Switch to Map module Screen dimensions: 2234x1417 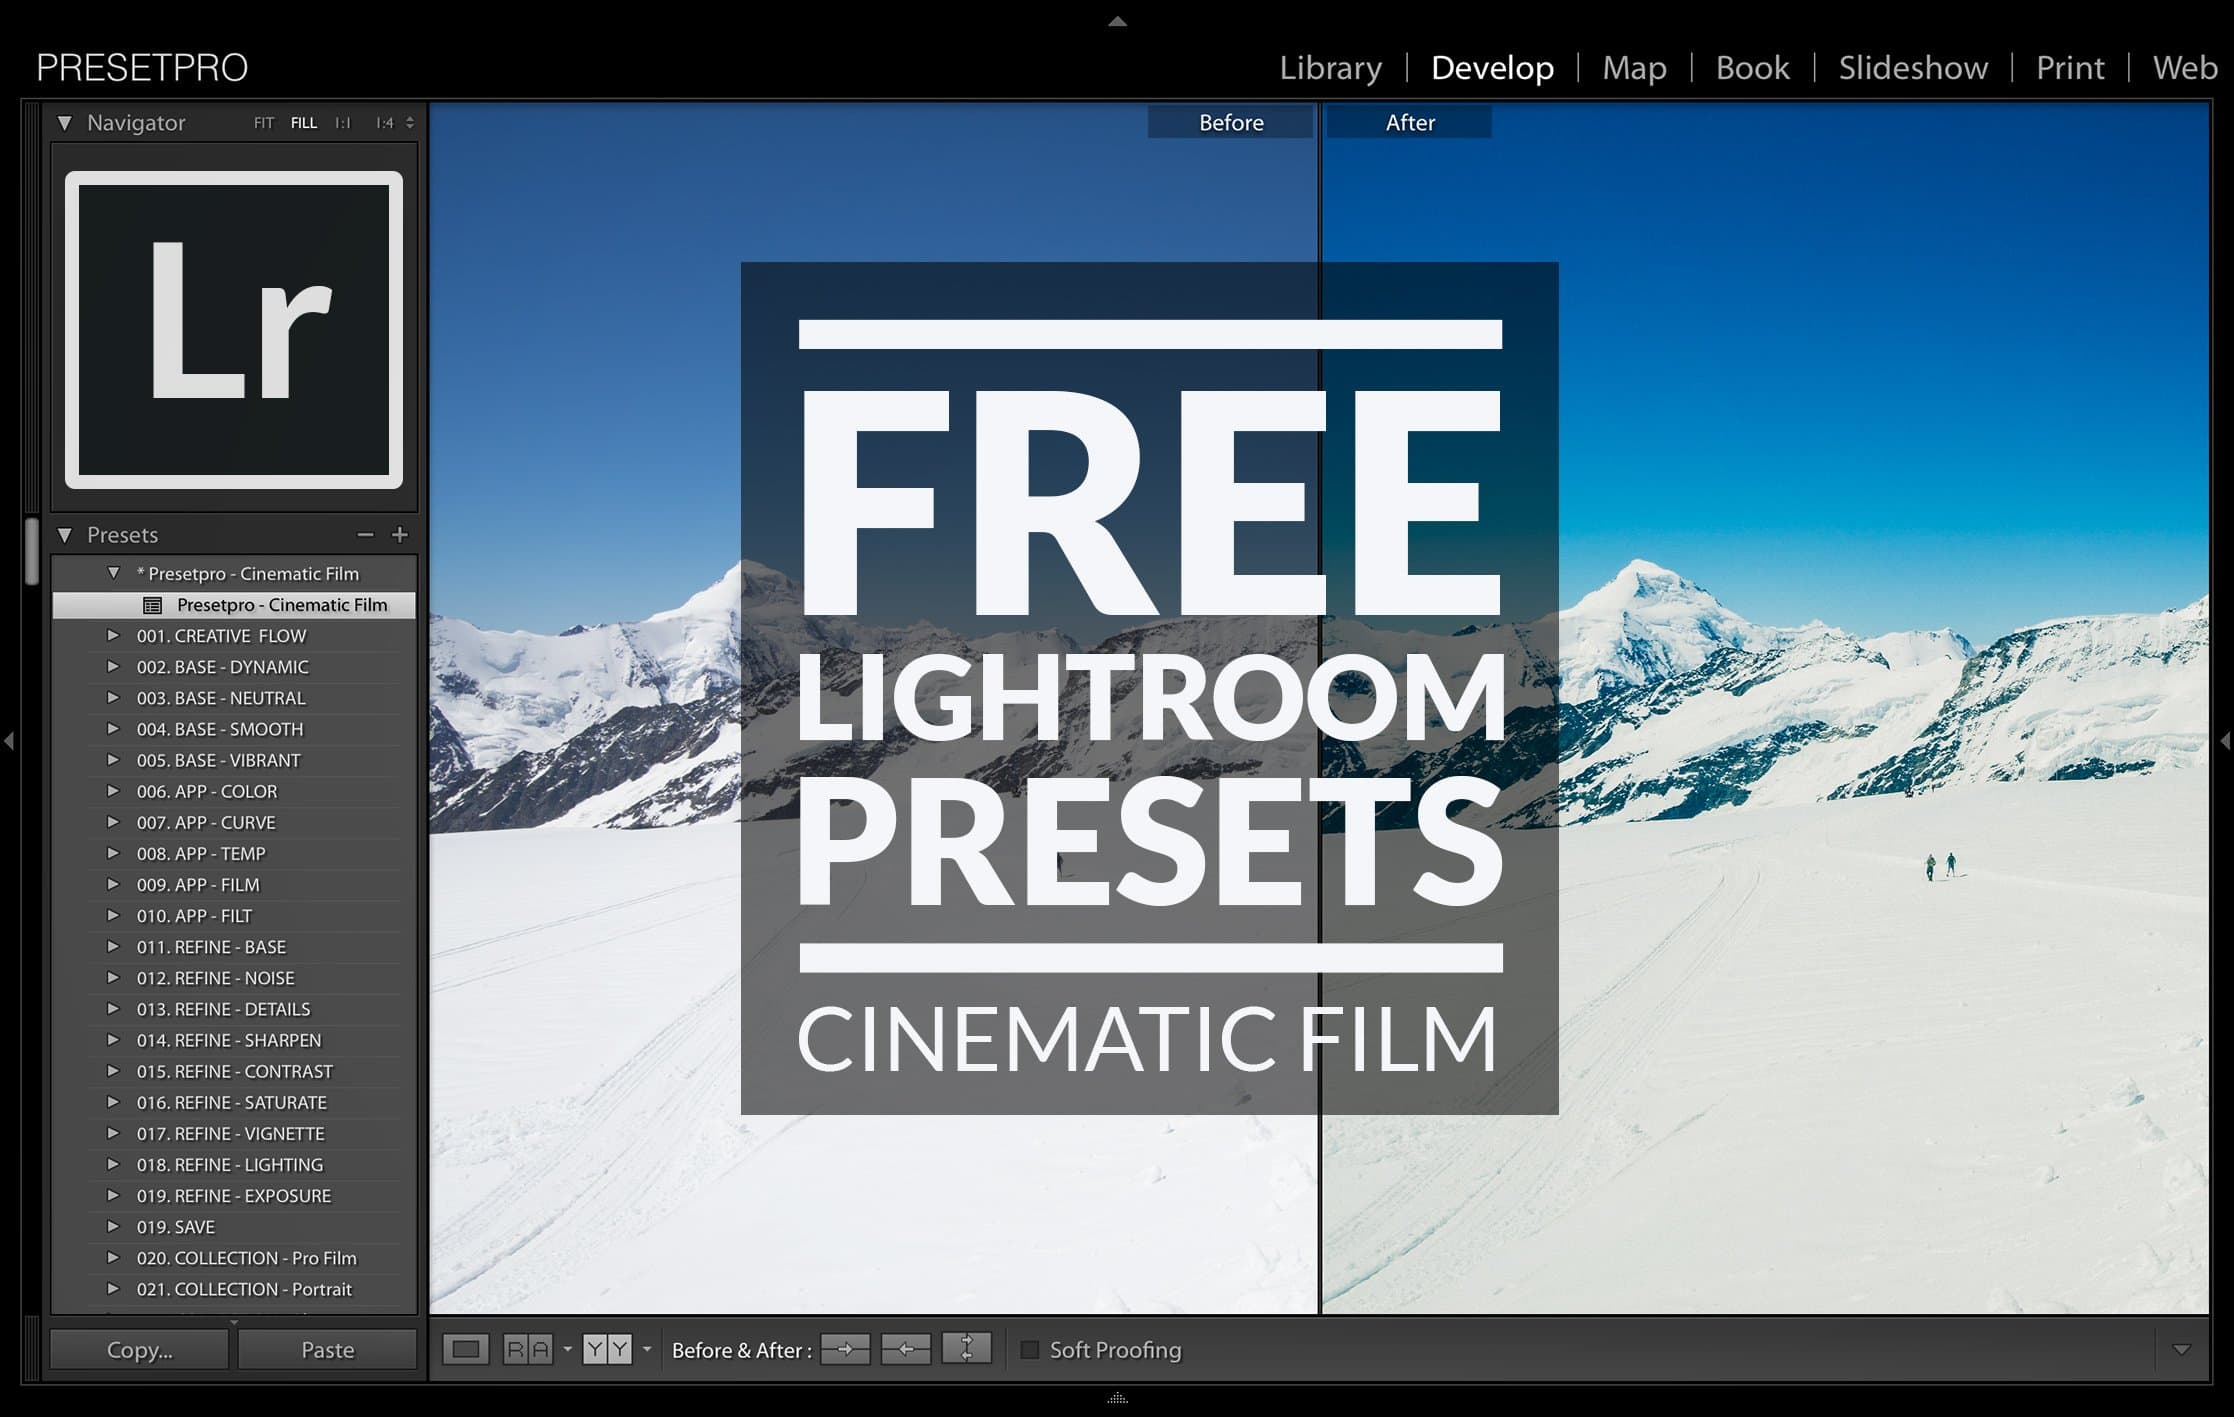pos(1634,68)
